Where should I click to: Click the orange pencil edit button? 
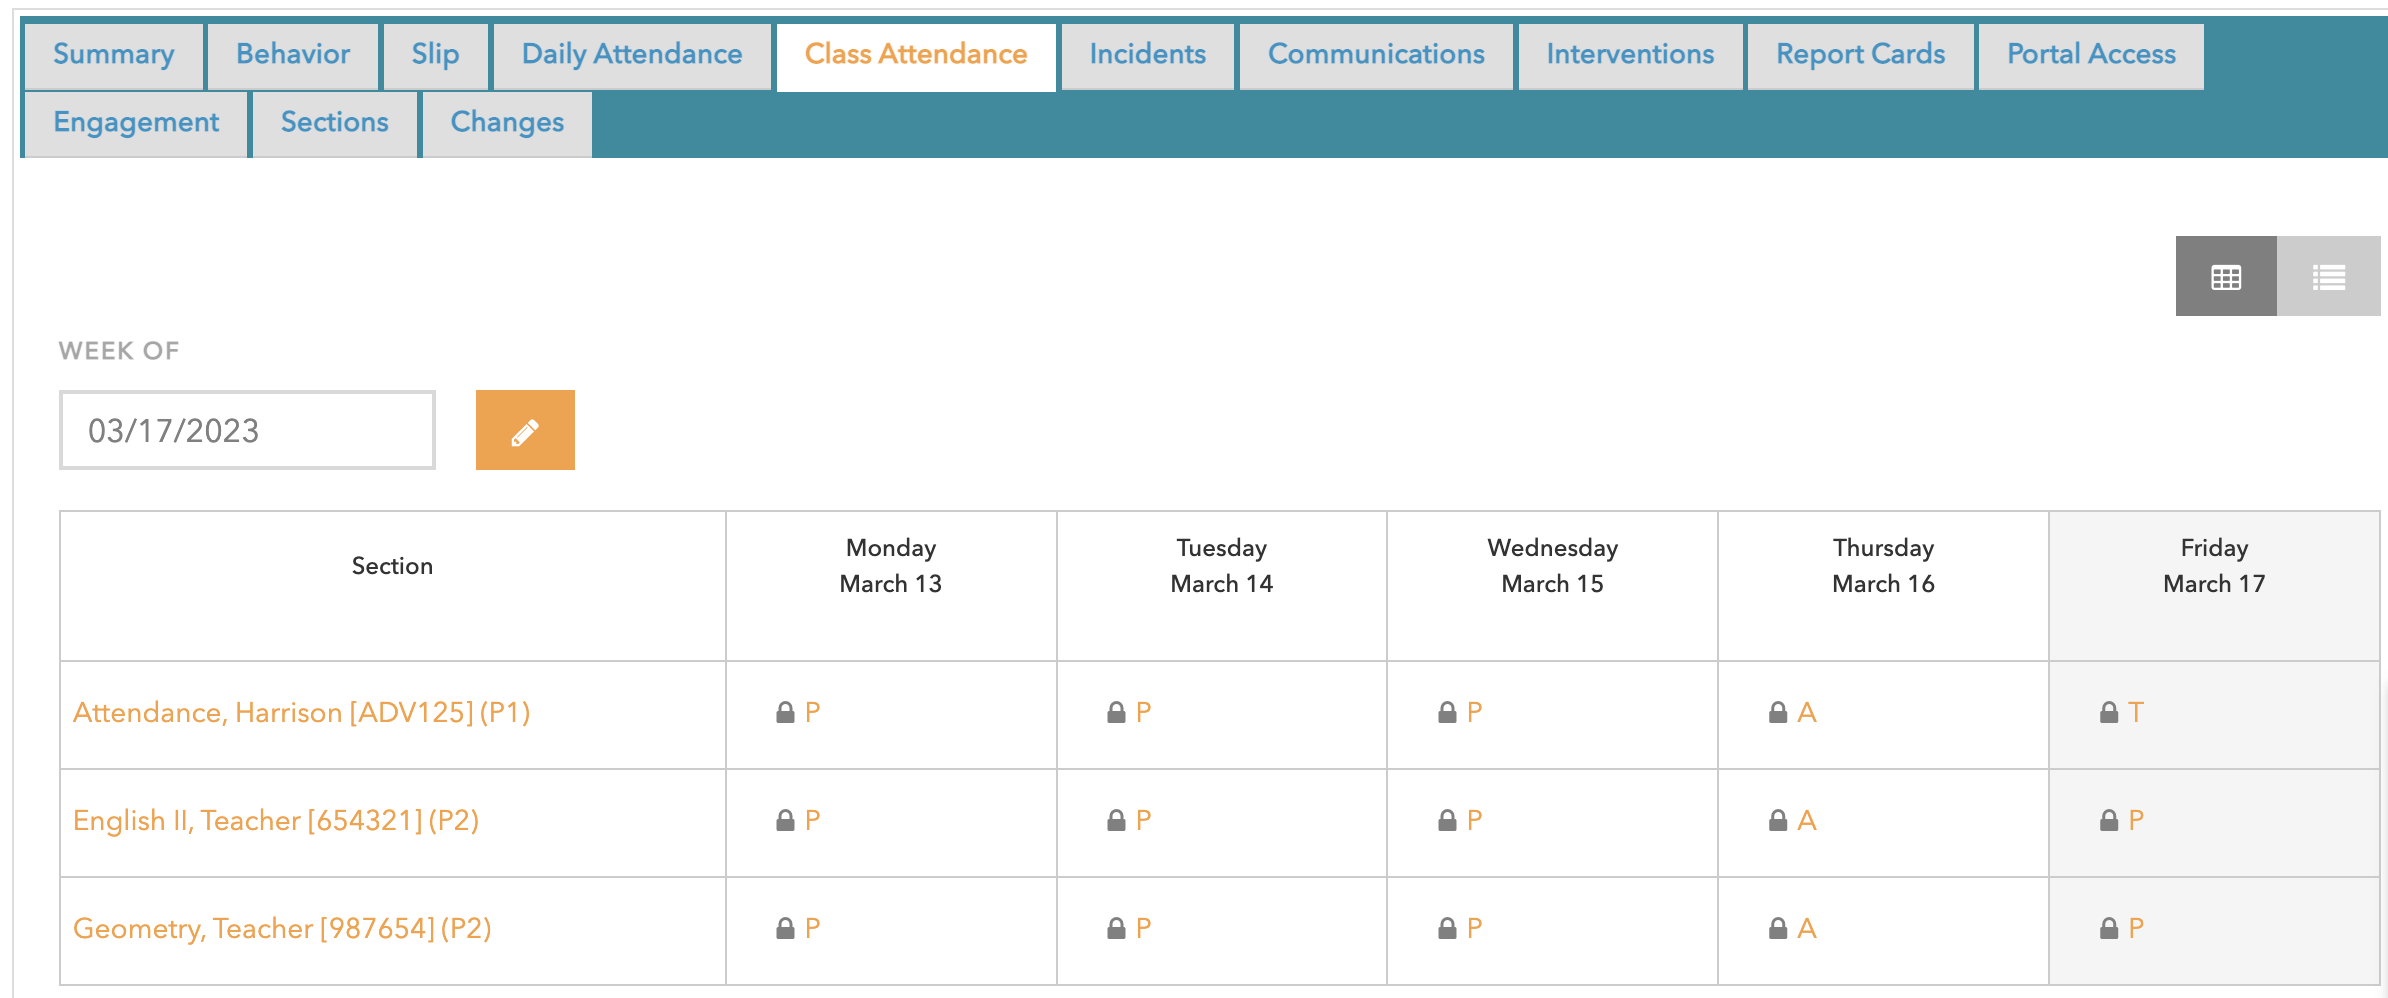(x=525, y=431)
